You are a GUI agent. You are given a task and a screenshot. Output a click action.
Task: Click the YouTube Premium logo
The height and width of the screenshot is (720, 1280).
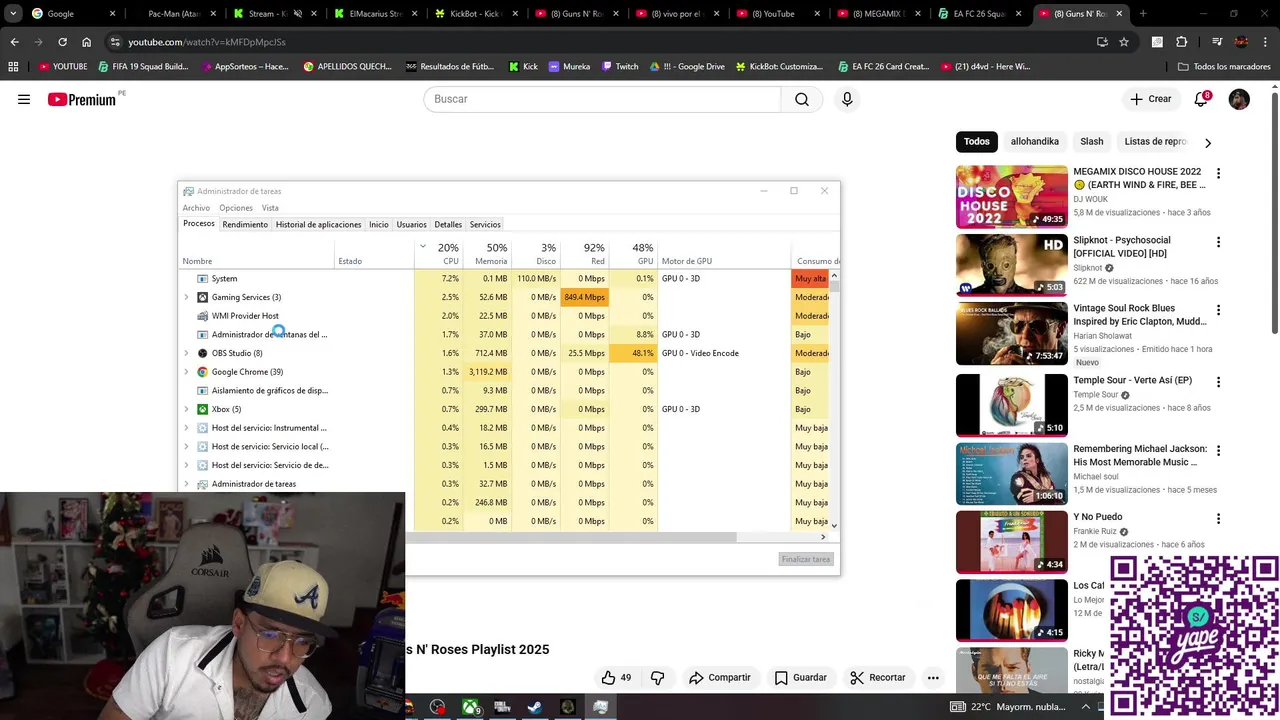[82, 99]
